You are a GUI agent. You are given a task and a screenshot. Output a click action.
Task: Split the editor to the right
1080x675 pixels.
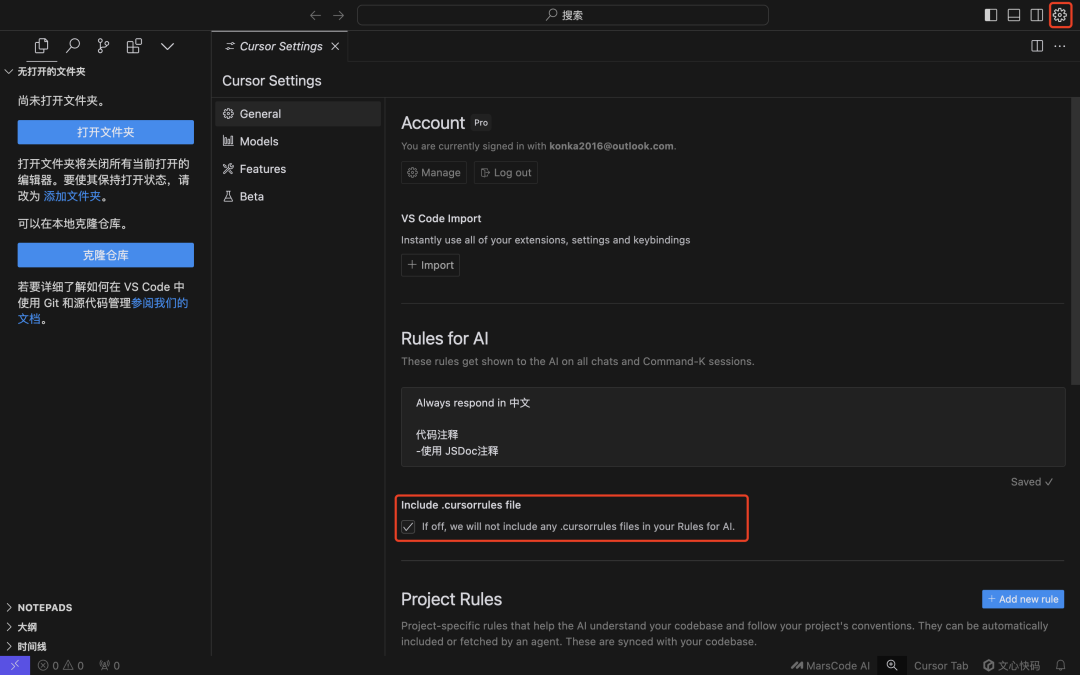tap(1037, 46)
